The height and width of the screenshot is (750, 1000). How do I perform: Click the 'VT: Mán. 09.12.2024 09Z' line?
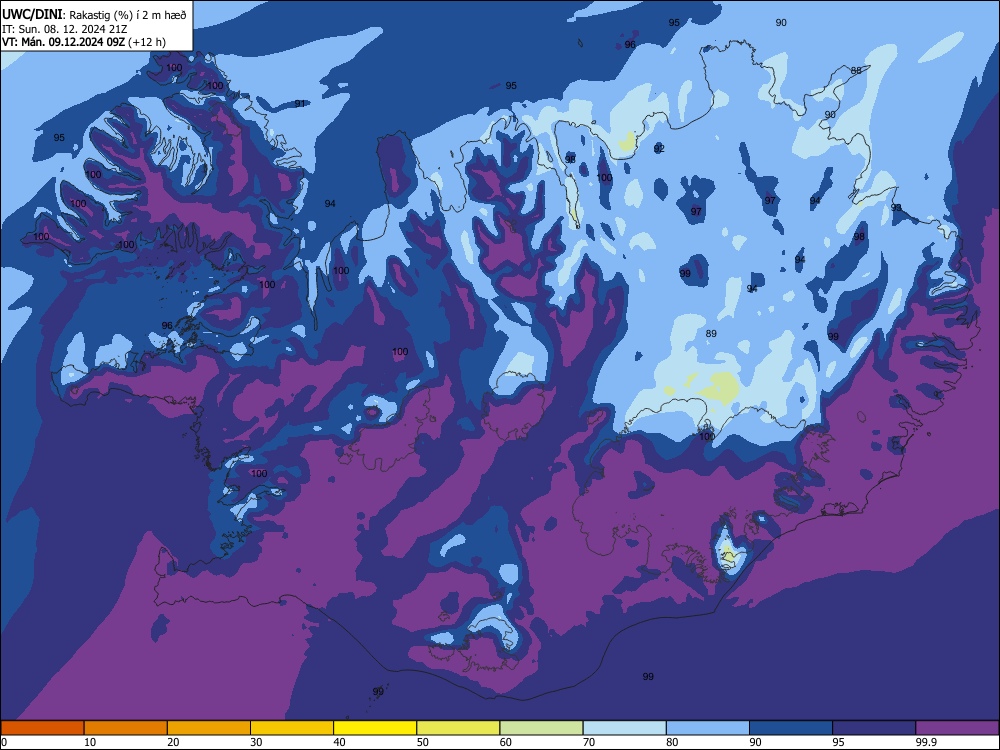pos(63,42)
